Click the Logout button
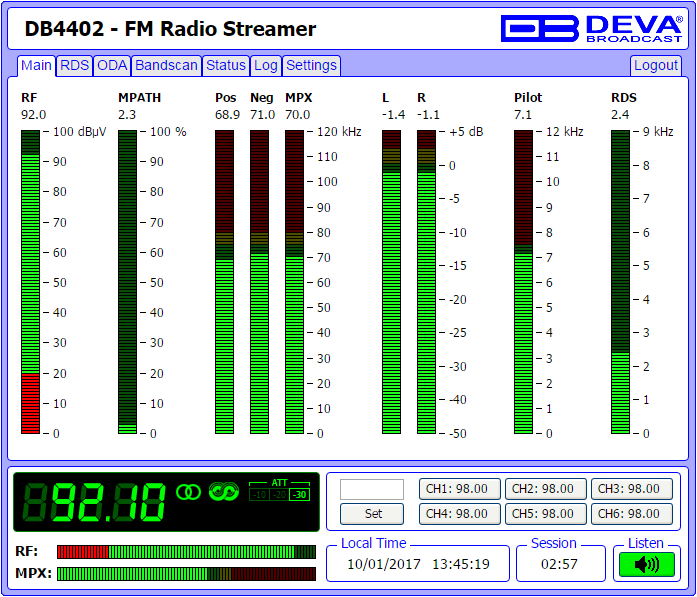This screenshot has height=597, width=697. pos(656,66)
